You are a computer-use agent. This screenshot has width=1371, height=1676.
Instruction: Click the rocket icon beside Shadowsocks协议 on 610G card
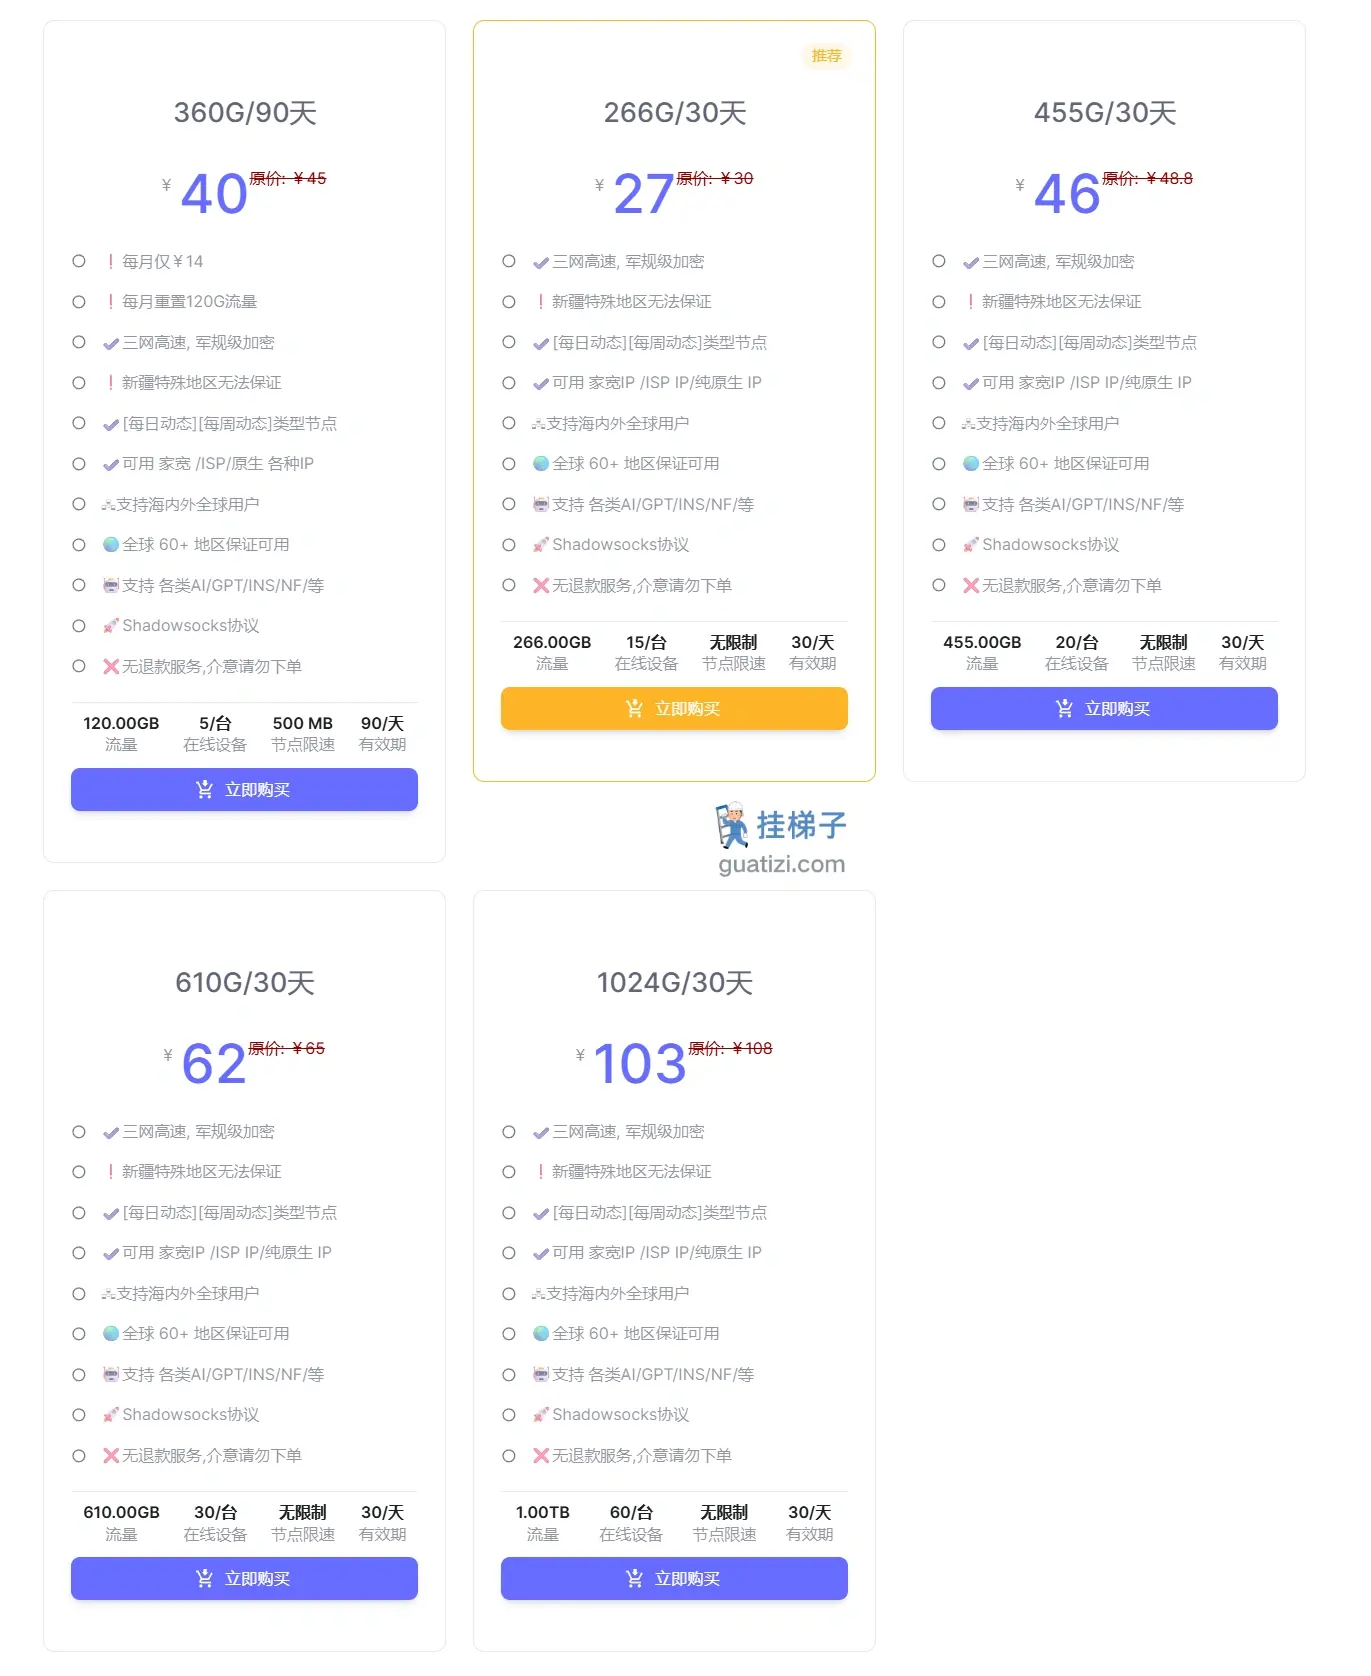110,1414
